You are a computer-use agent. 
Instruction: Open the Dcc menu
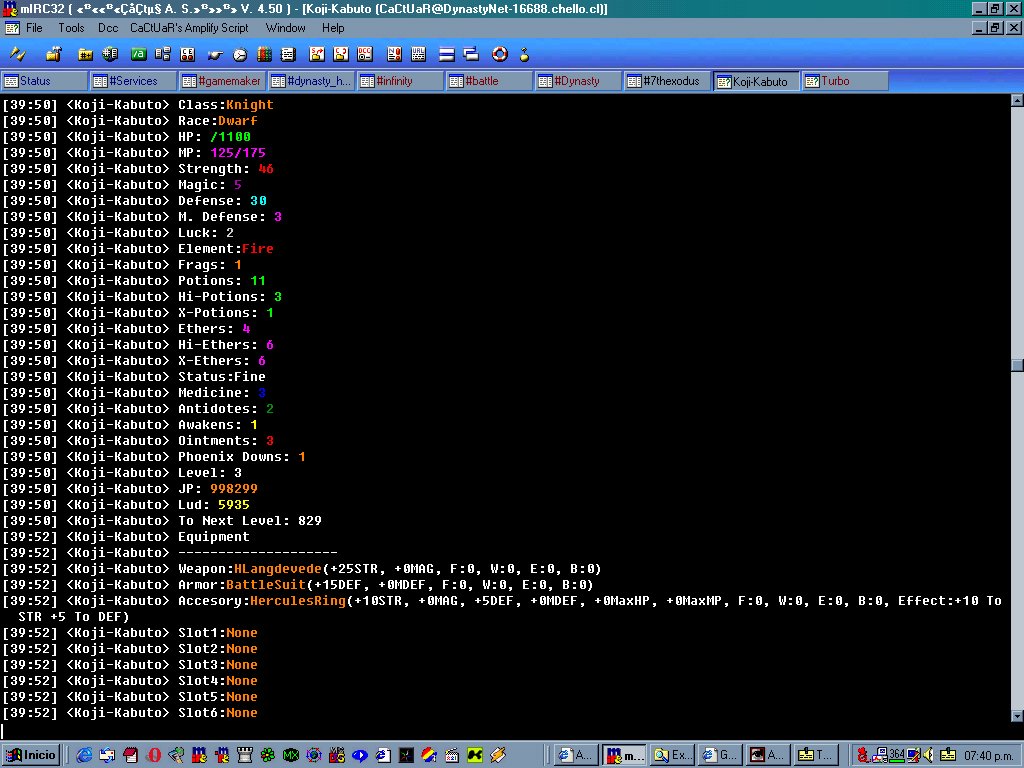pos(108,28)
